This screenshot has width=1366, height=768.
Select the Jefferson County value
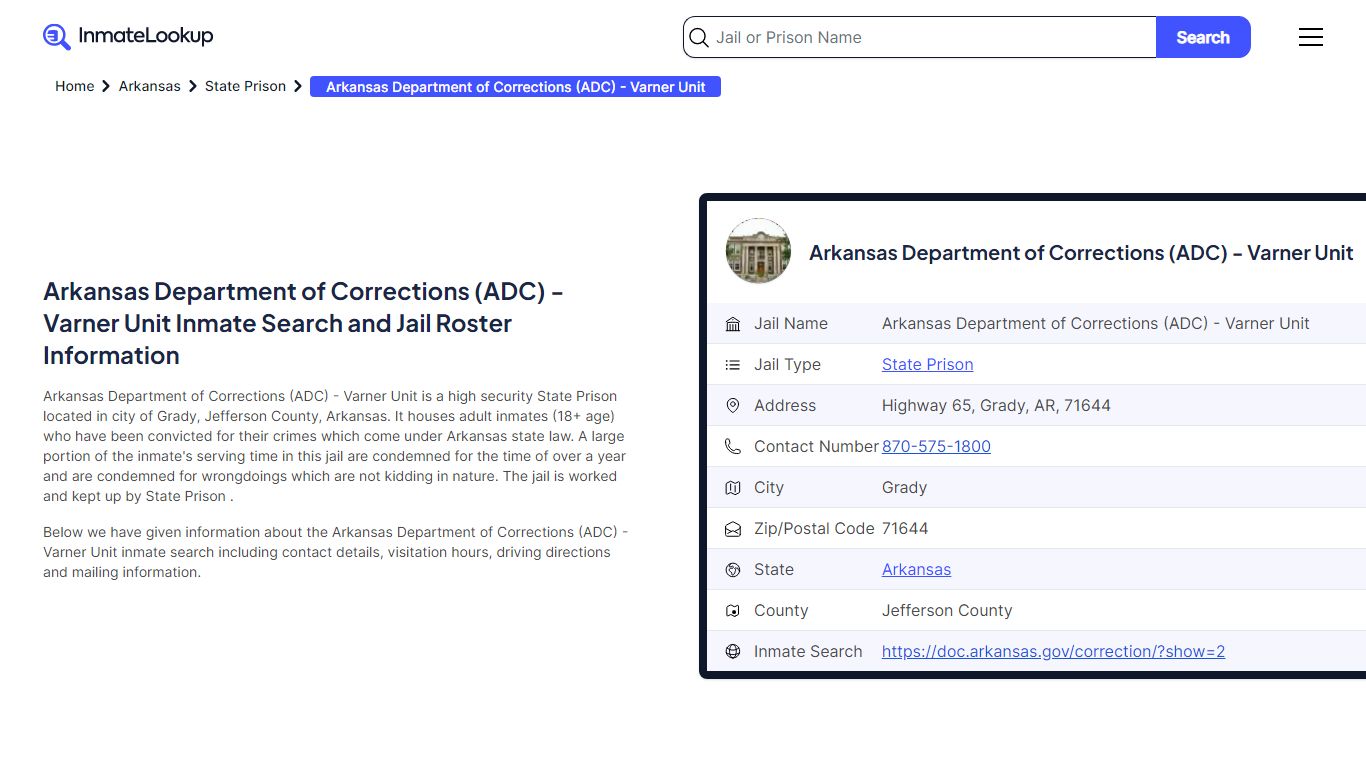947,611
